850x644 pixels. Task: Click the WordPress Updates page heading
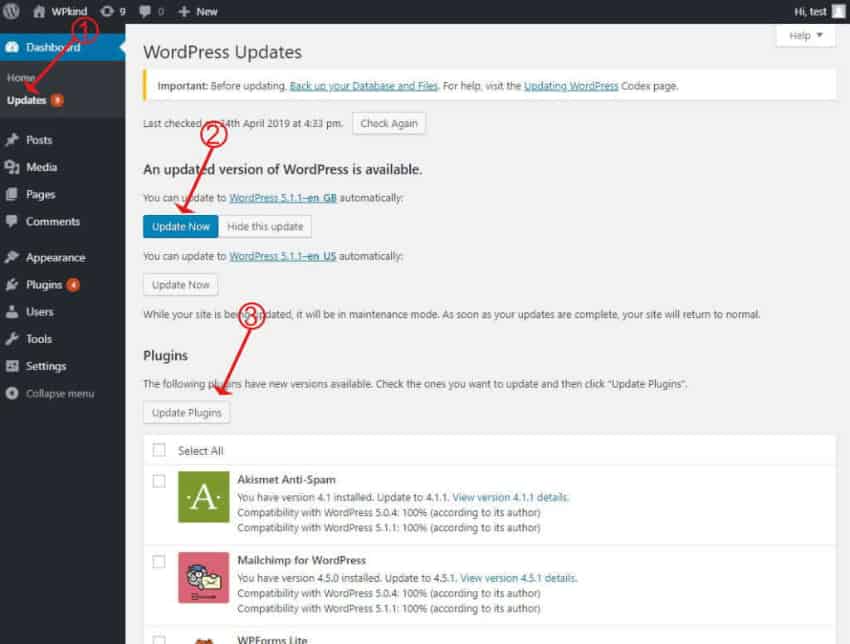[x=222, y=52]
